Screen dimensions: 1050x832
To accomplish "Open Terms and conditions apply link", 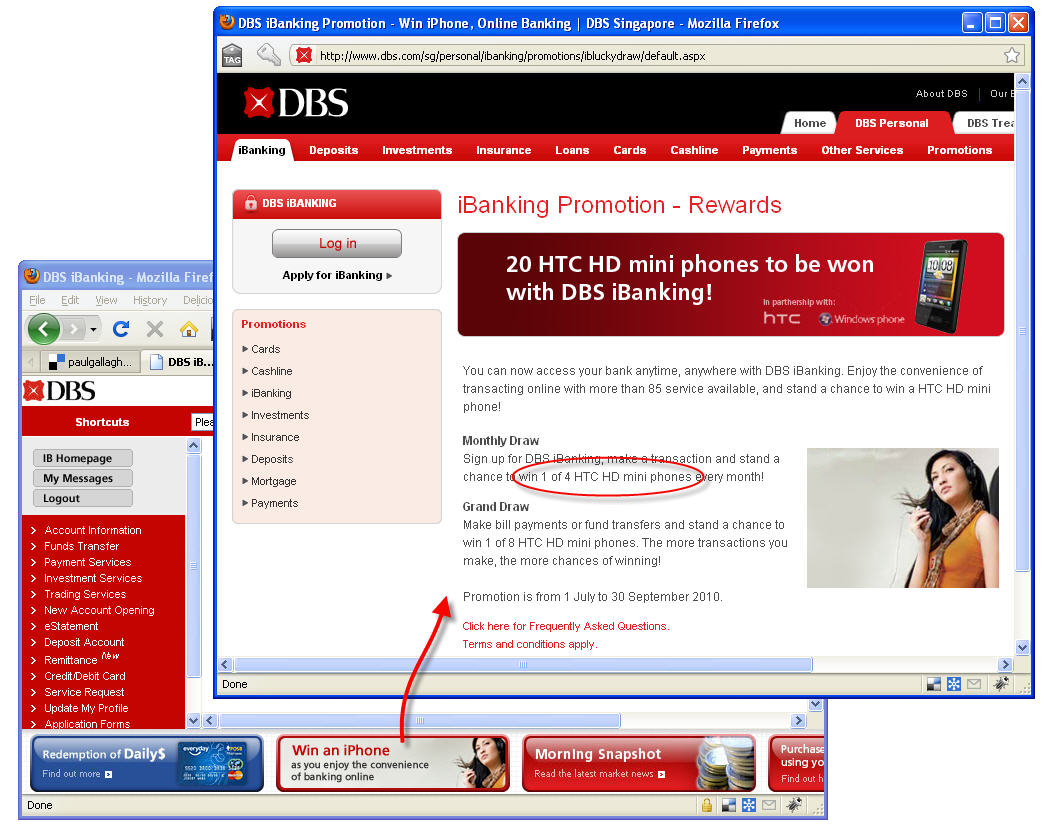I will click(x=530, y=644).
